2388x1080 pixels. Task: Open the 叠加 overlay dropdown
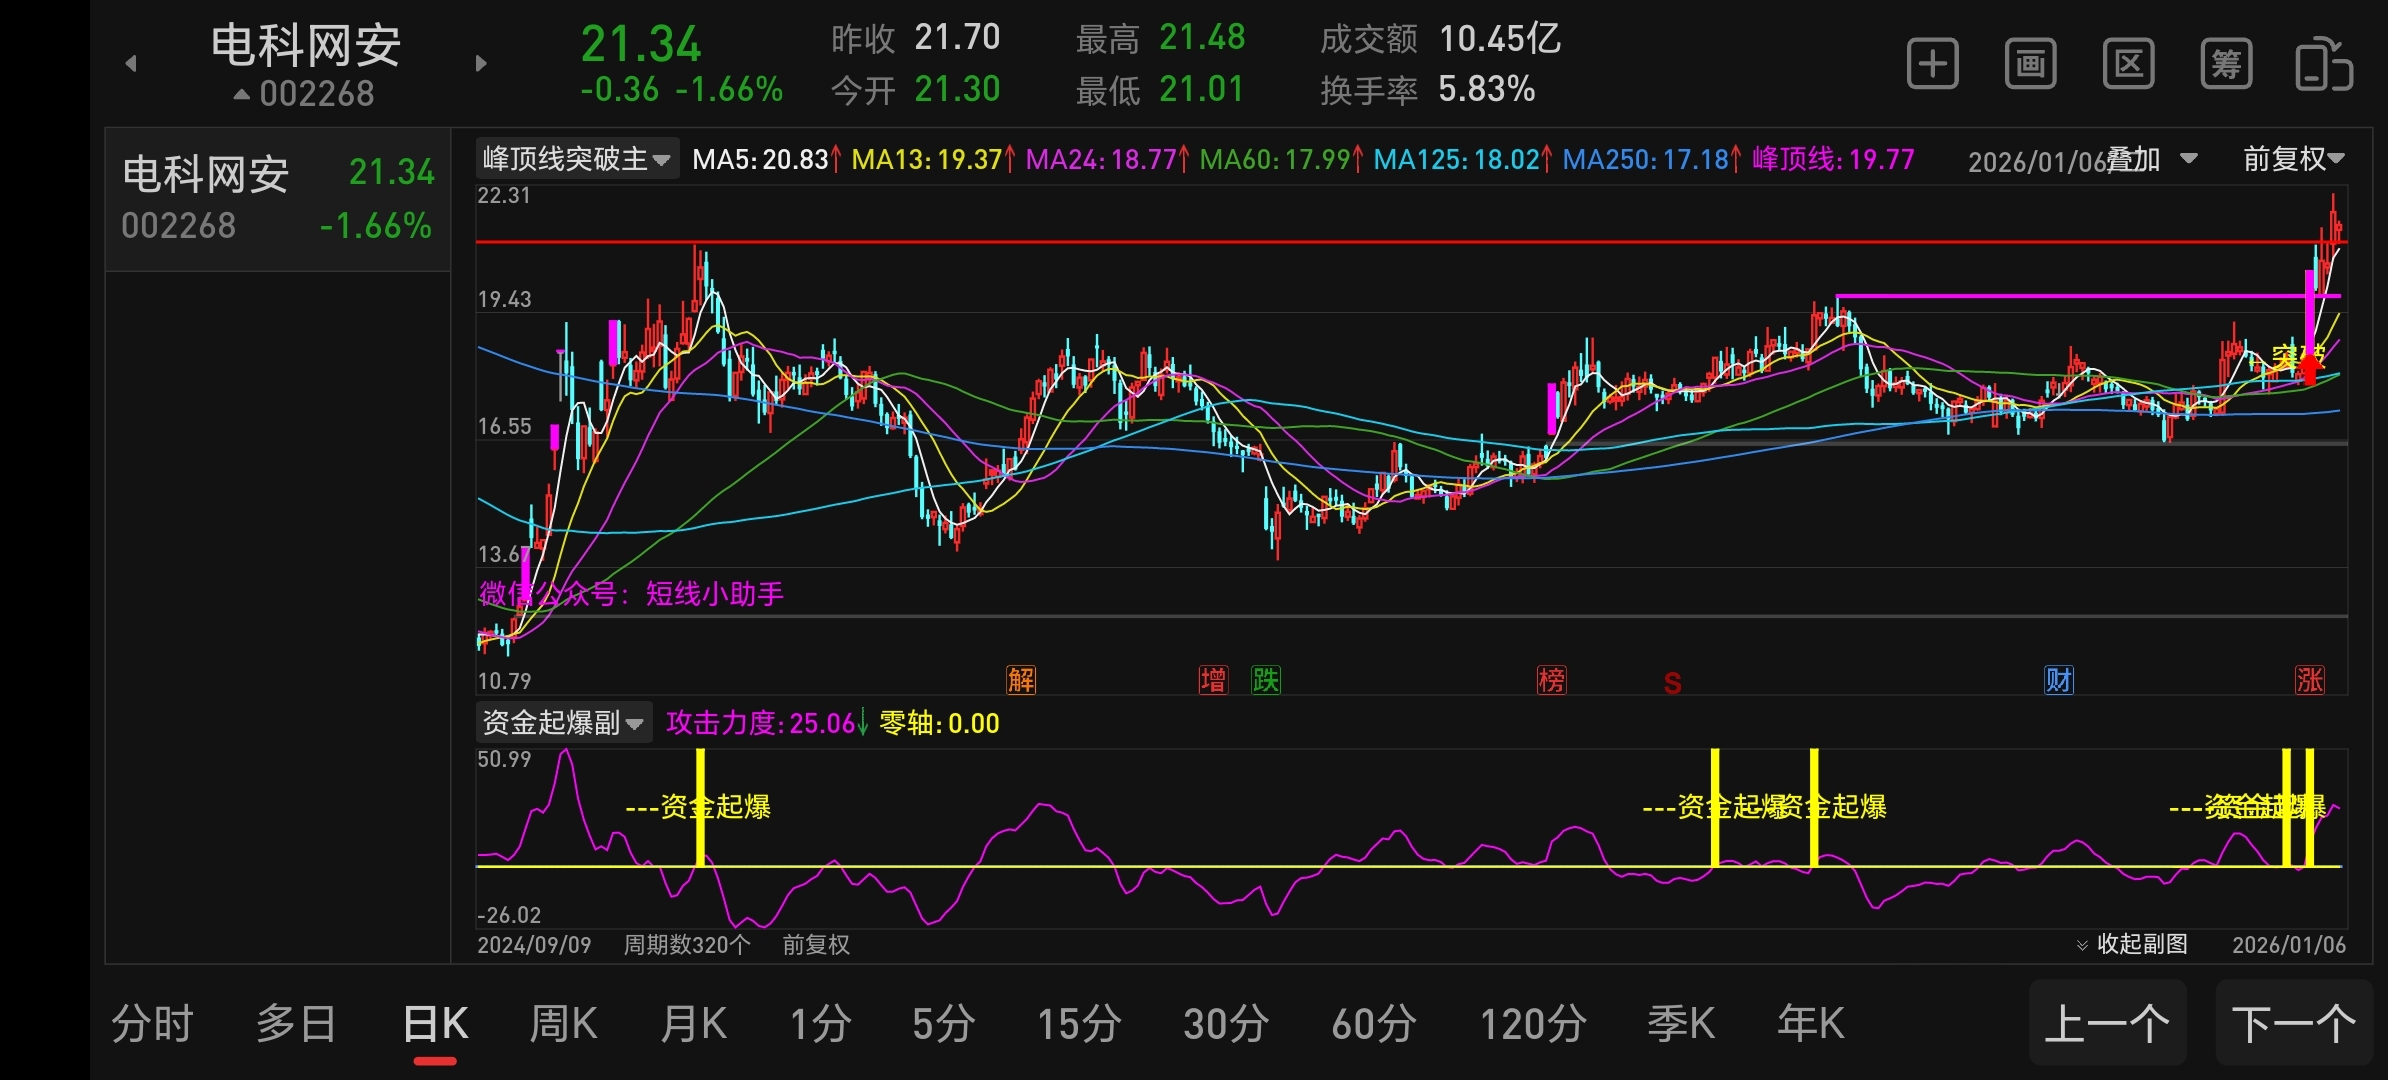[2150, 159]
